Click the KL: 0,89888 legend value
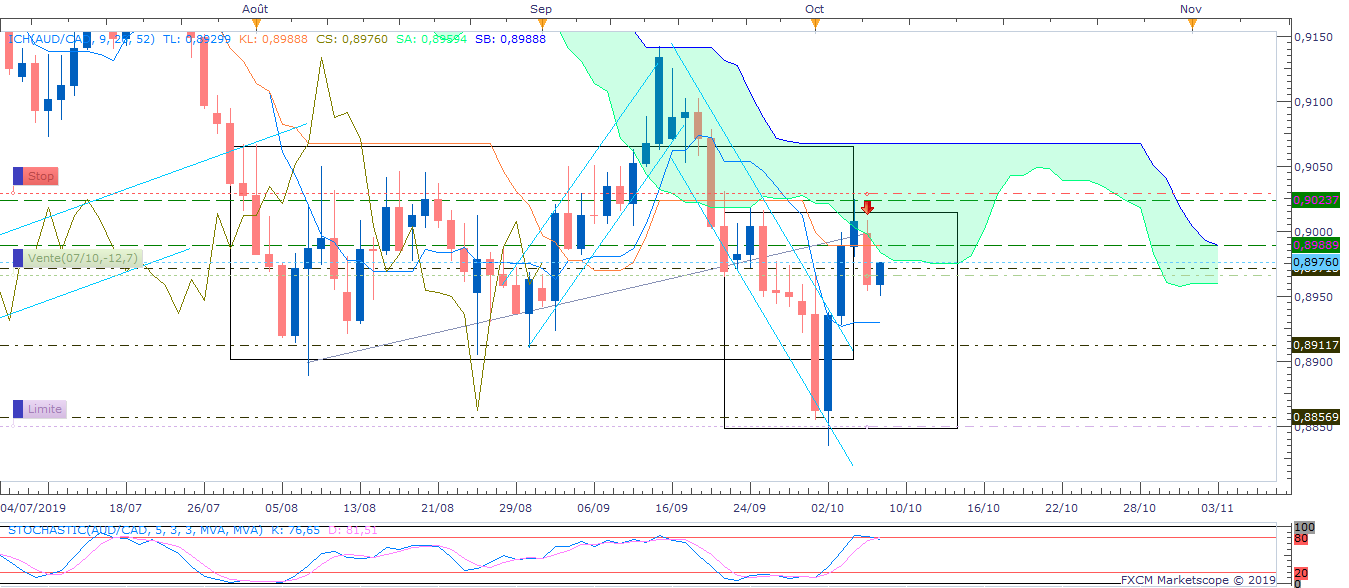The image size is (1349, 588). (x=274, y=39)
